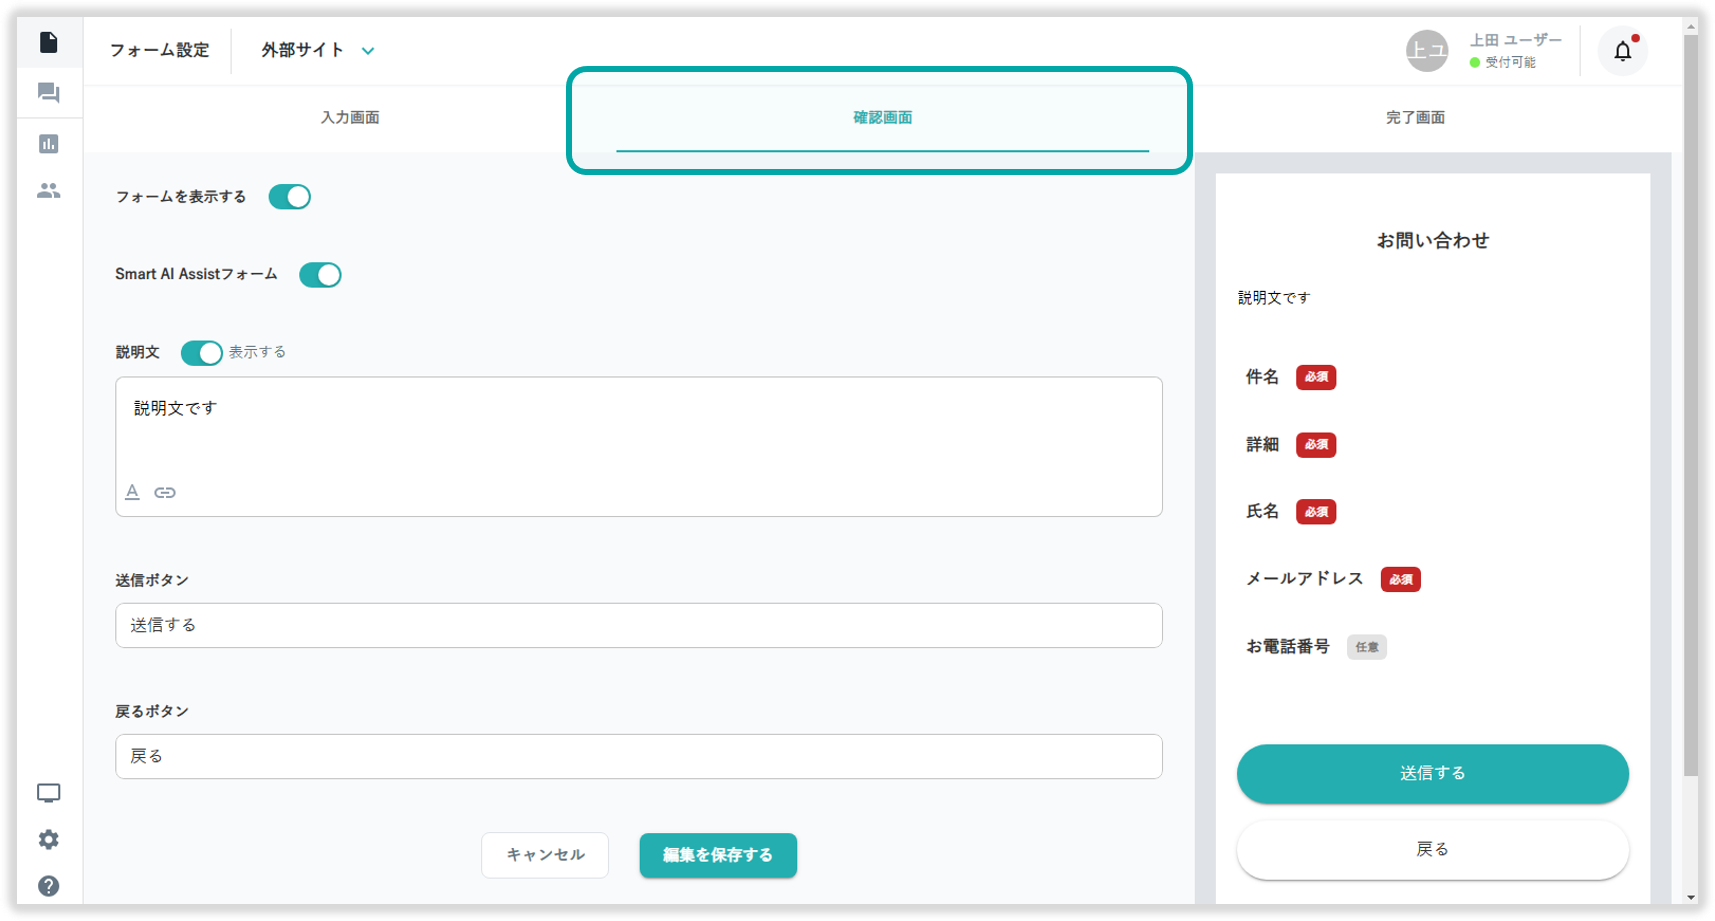Click the insert link icon in description editor
1715x921 pixels.
coord(165,492)
